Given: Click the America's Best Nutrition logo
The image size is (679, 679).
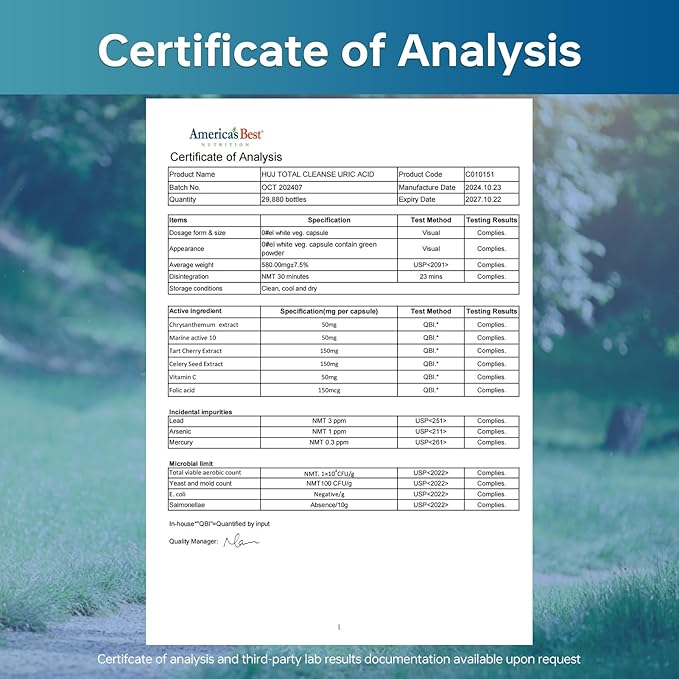Looking at the screenshot, I should [226, 136].
